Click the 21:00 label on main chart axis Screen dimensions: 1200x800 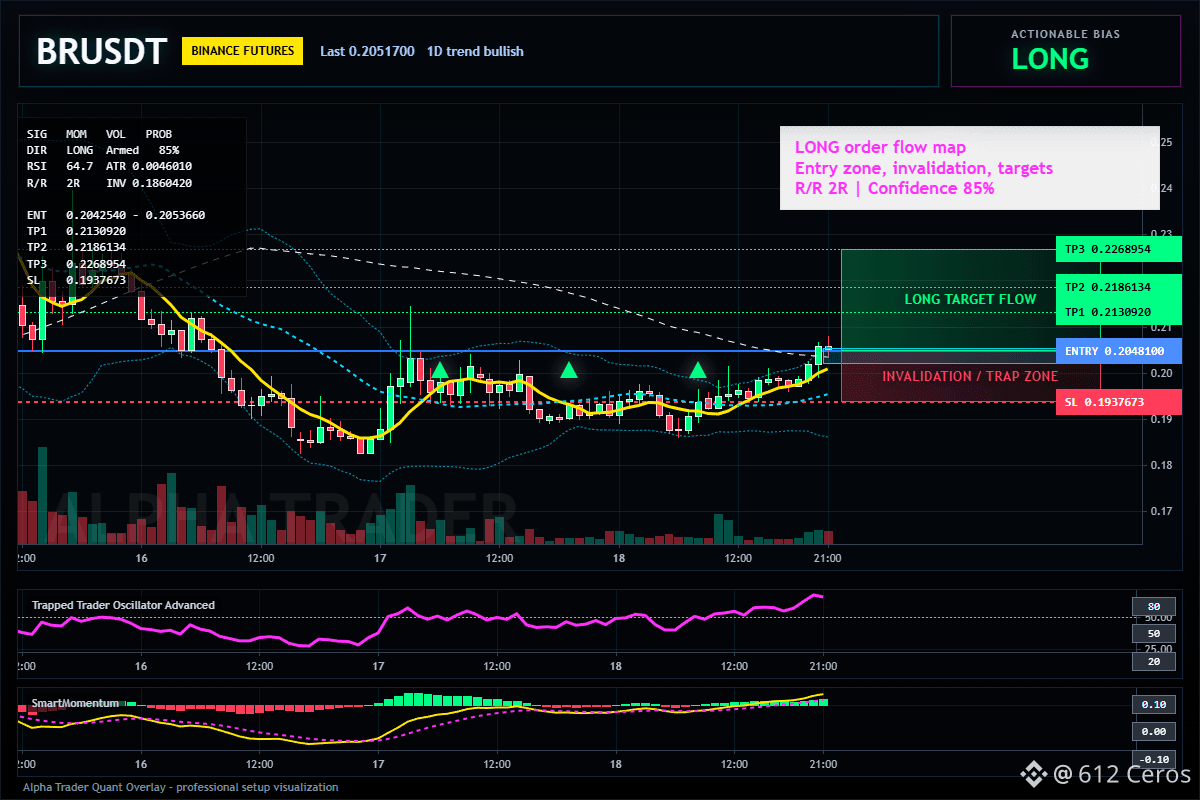pyautogui.click(x=827, y=557)
